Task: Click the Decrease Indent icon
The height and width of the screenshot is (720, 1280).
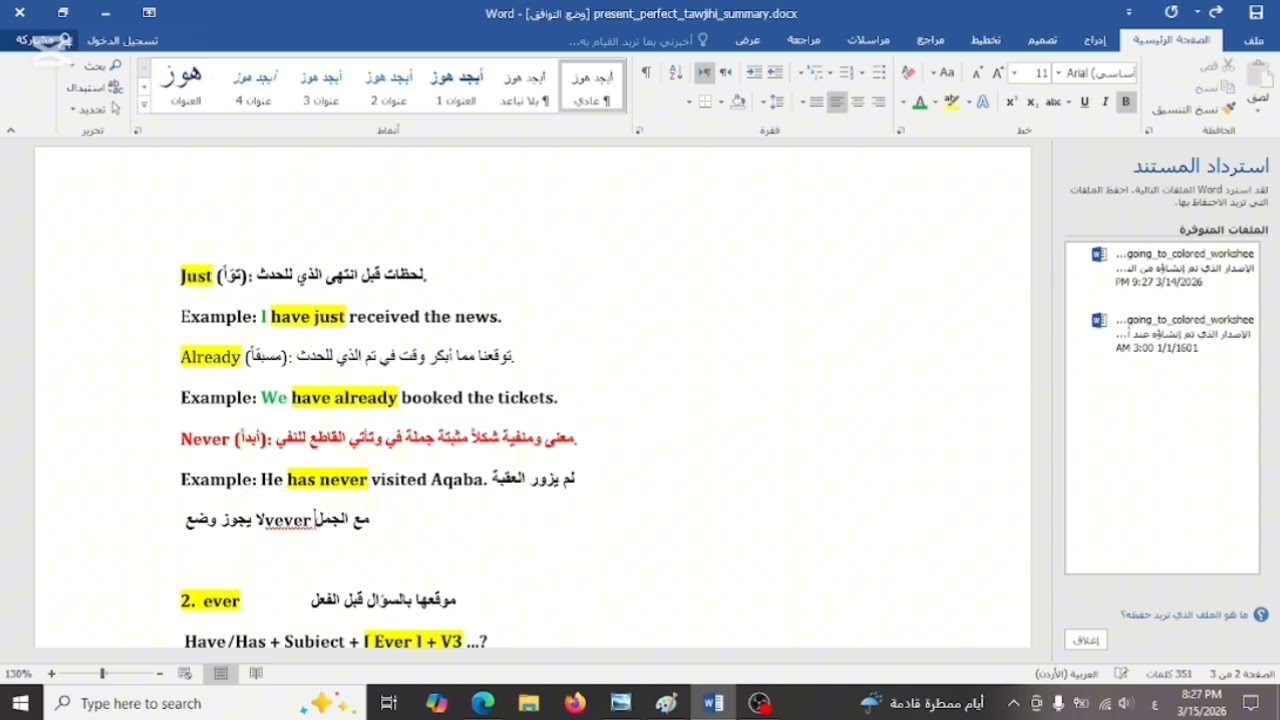Action: click(775, 73)
